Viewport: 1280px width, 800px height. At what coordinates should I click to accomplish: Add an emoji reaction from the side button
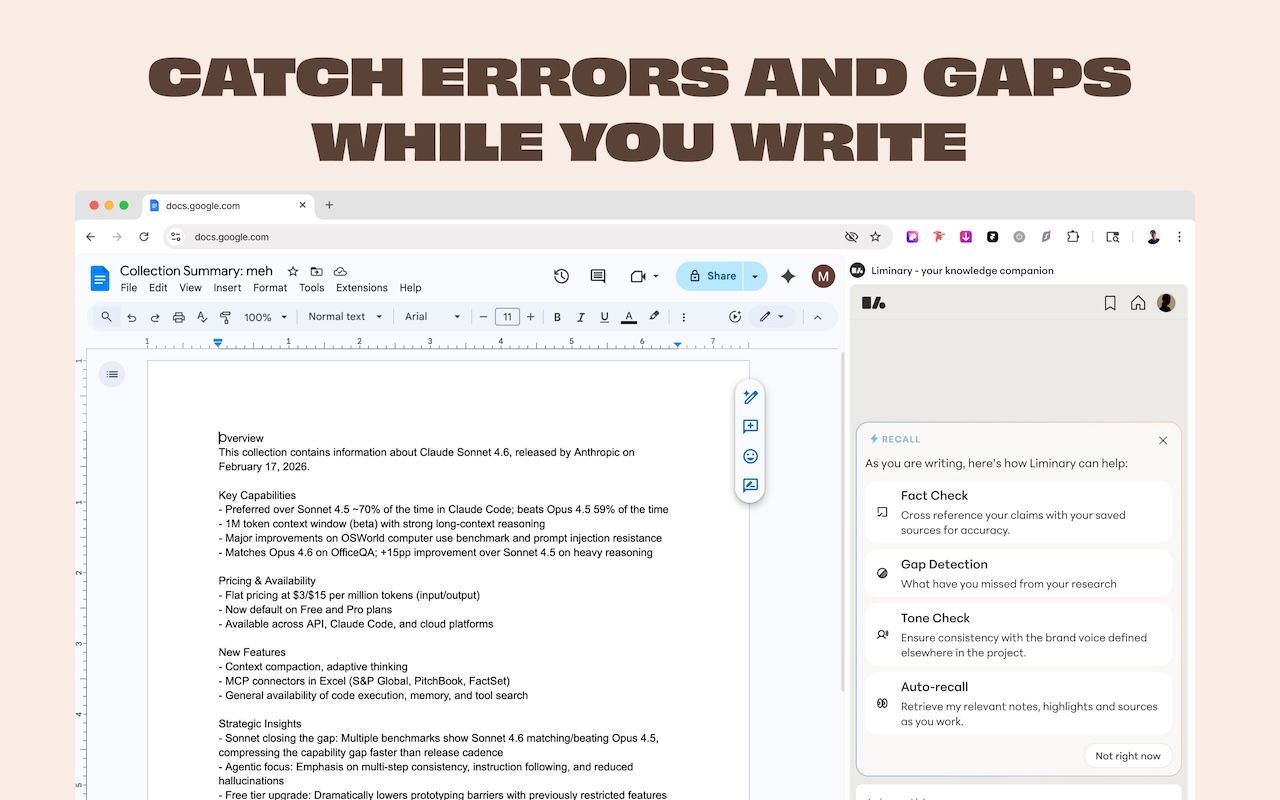coord(750,456)
